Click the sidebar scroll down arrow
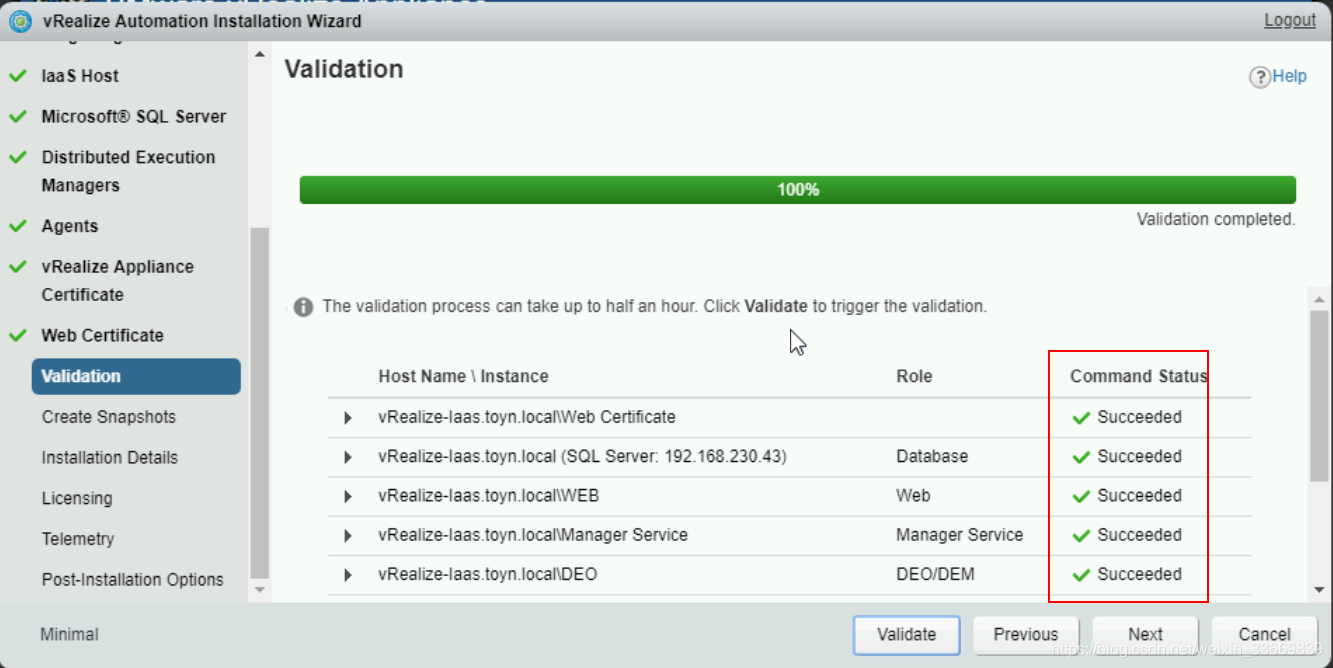 click(259, 590)
